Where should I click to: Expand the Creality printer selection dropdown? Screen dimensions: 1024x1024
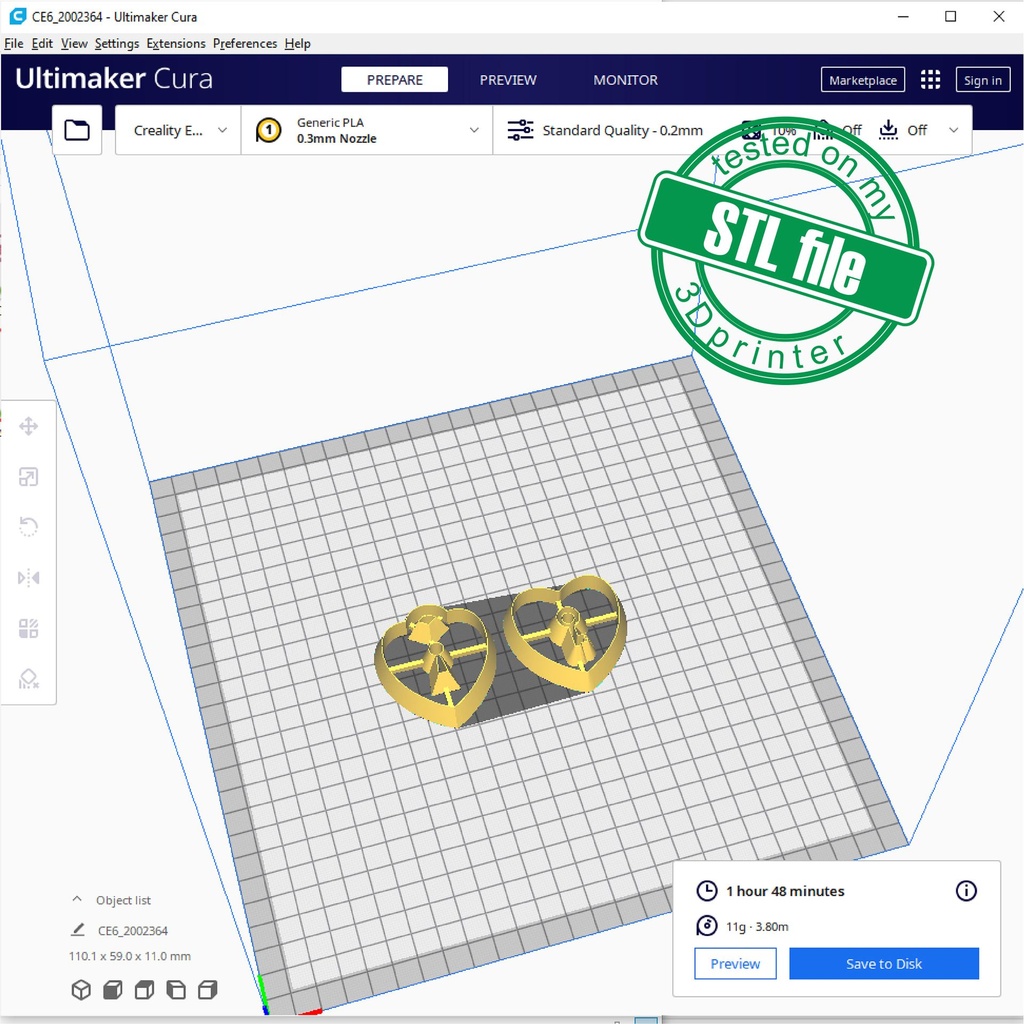point(180,130)
